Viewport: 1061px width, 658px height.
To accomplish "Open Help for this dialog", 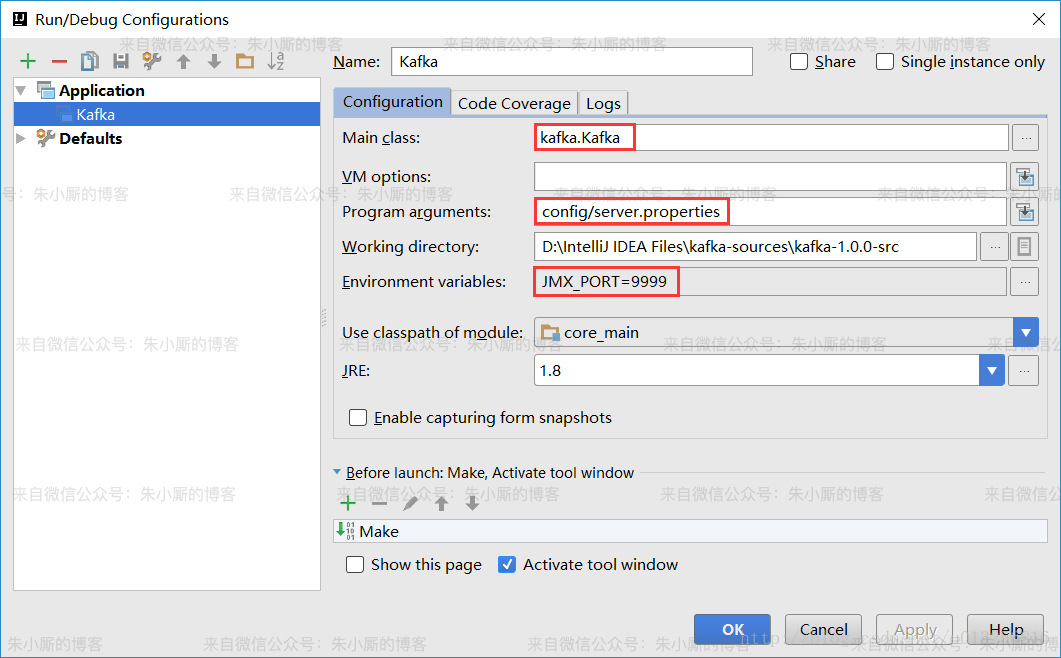I will (1006, 630).
